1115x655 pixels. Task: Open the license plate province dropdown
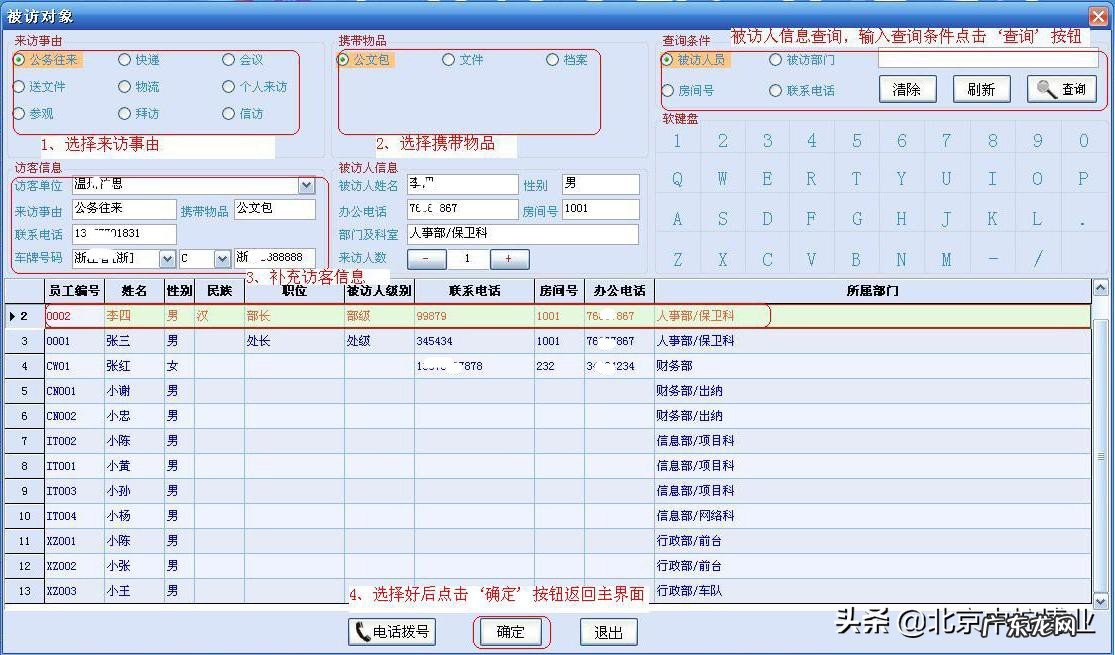pos(166,258)
